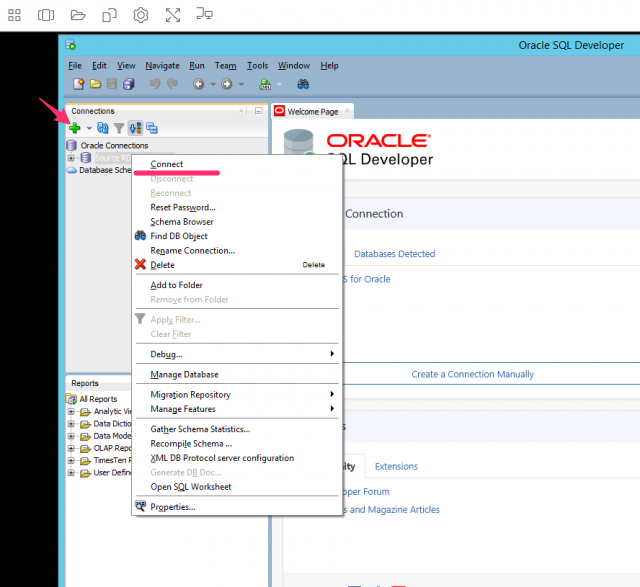Open the New Connection dropdown arrow
The height and width of the screenshot is (587, 640).
point(89,129)
